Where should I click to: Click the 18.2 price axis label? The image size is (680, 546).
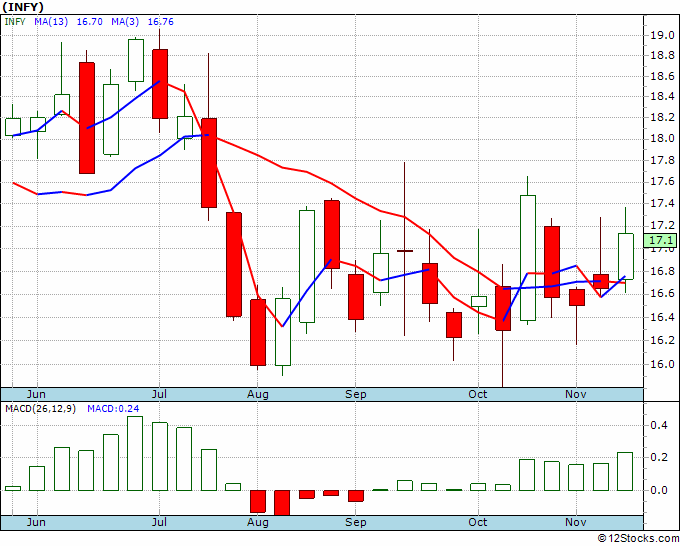tap(662, 118)
